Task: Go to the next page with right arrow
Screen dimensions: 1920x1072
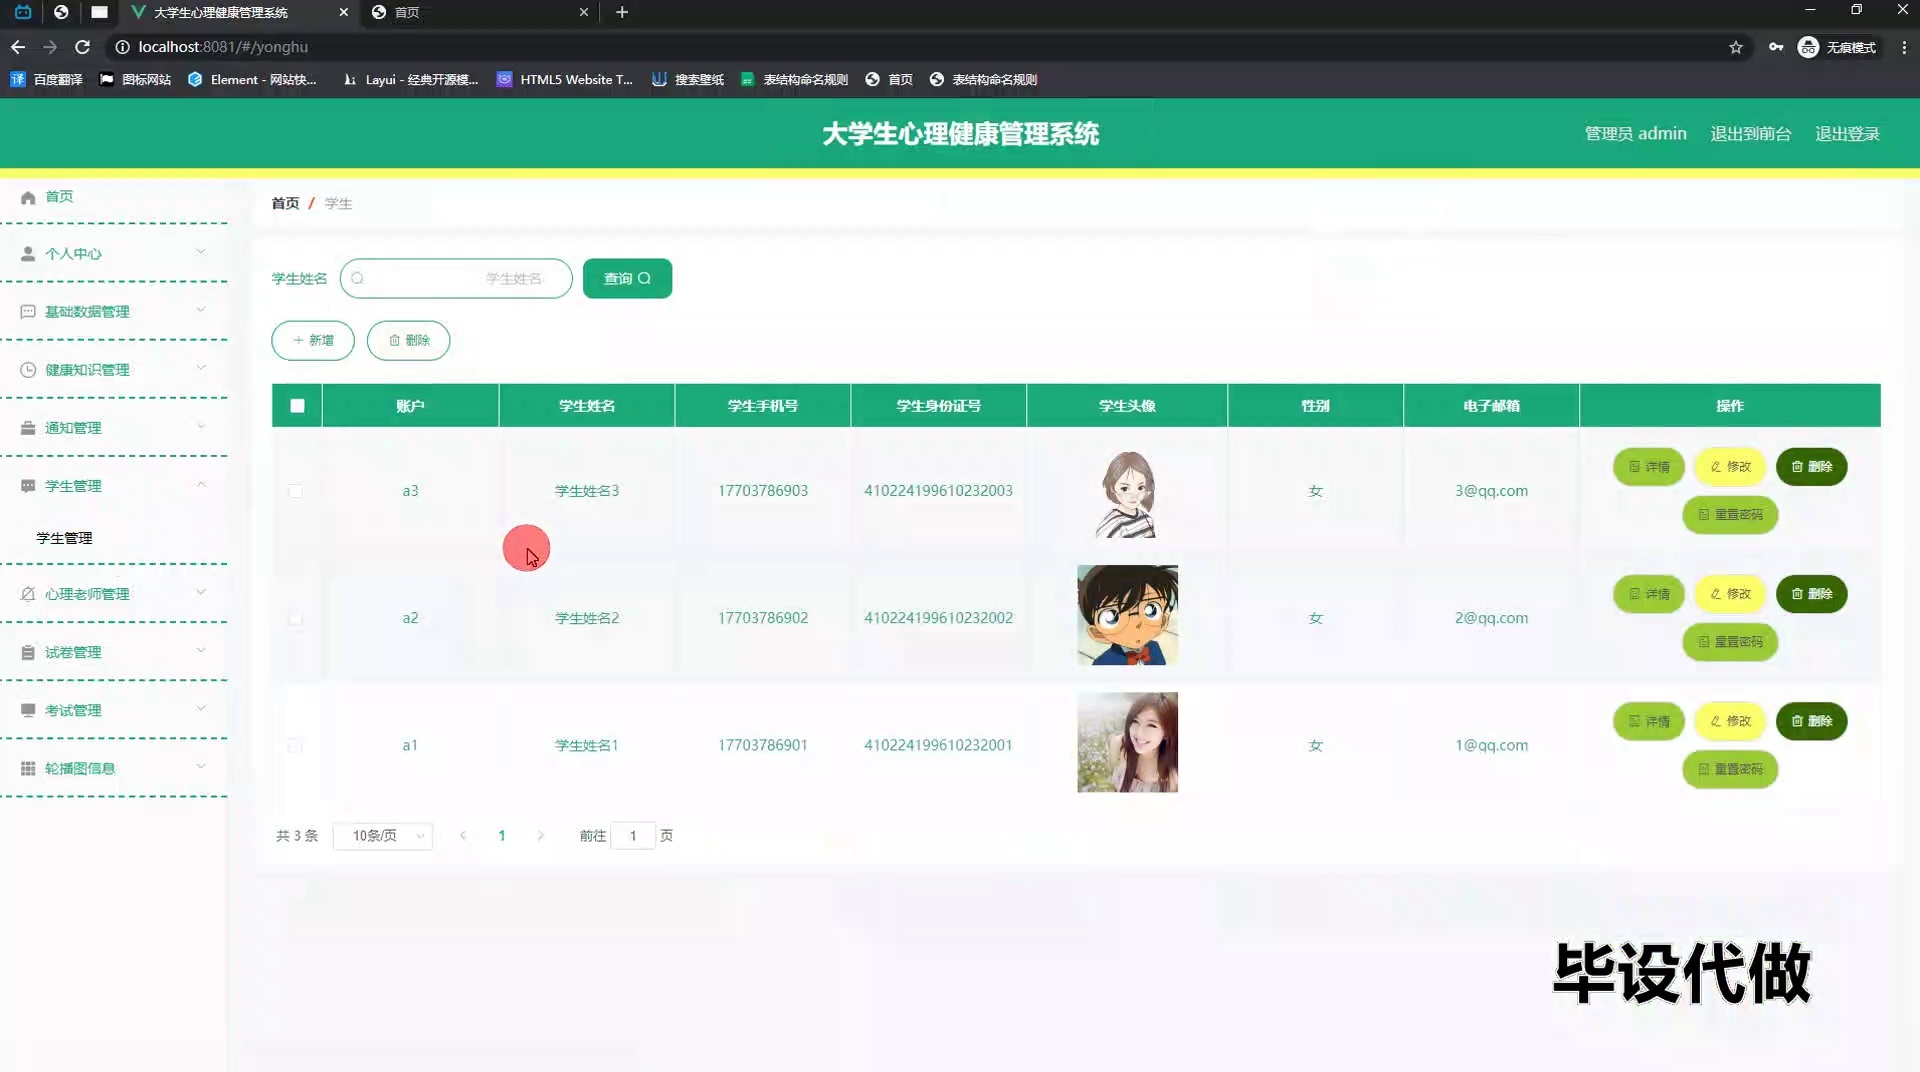Action: click(x=540, y=836)
